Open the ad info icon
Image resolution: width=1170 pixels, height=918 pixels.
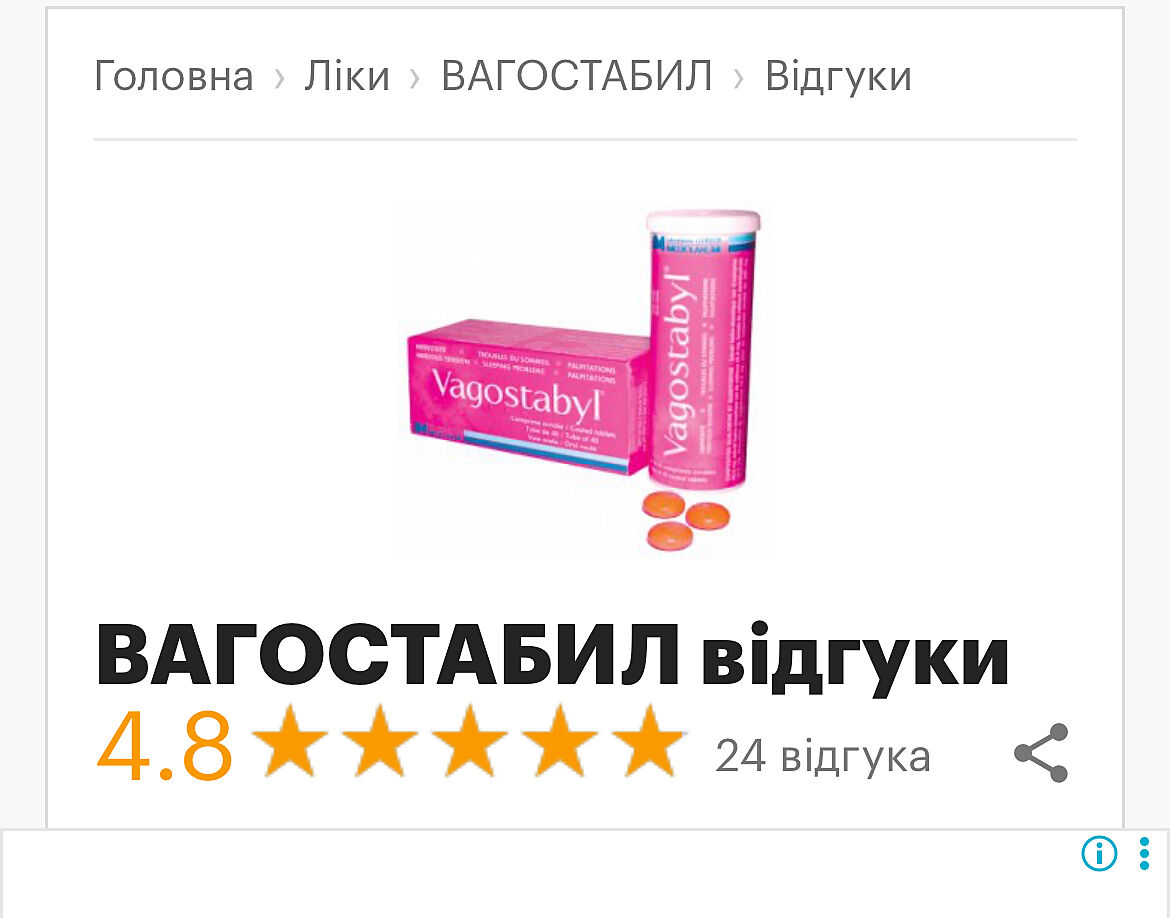click(1099, 853)
